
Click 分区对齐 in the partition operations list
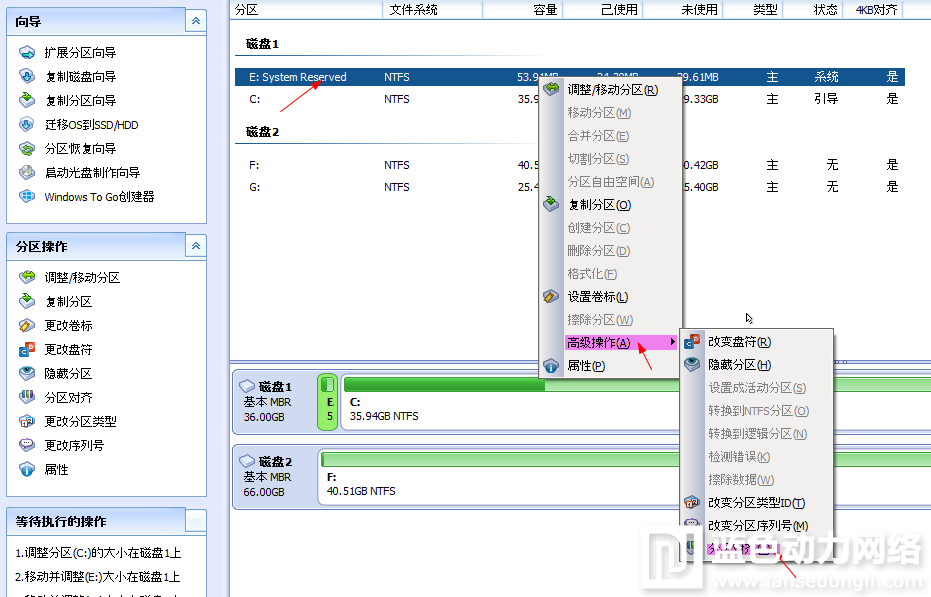[68, 397]
